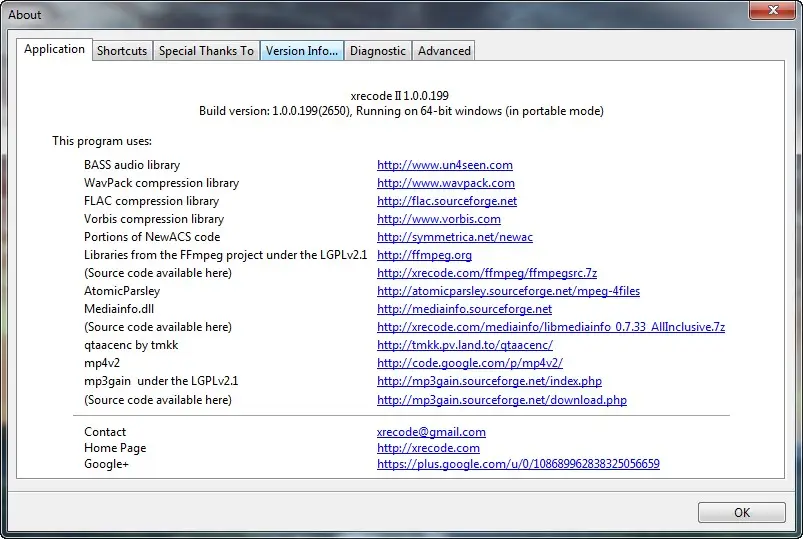
Task: Click the 'This program uses:' heading
Action: (102, 141)
